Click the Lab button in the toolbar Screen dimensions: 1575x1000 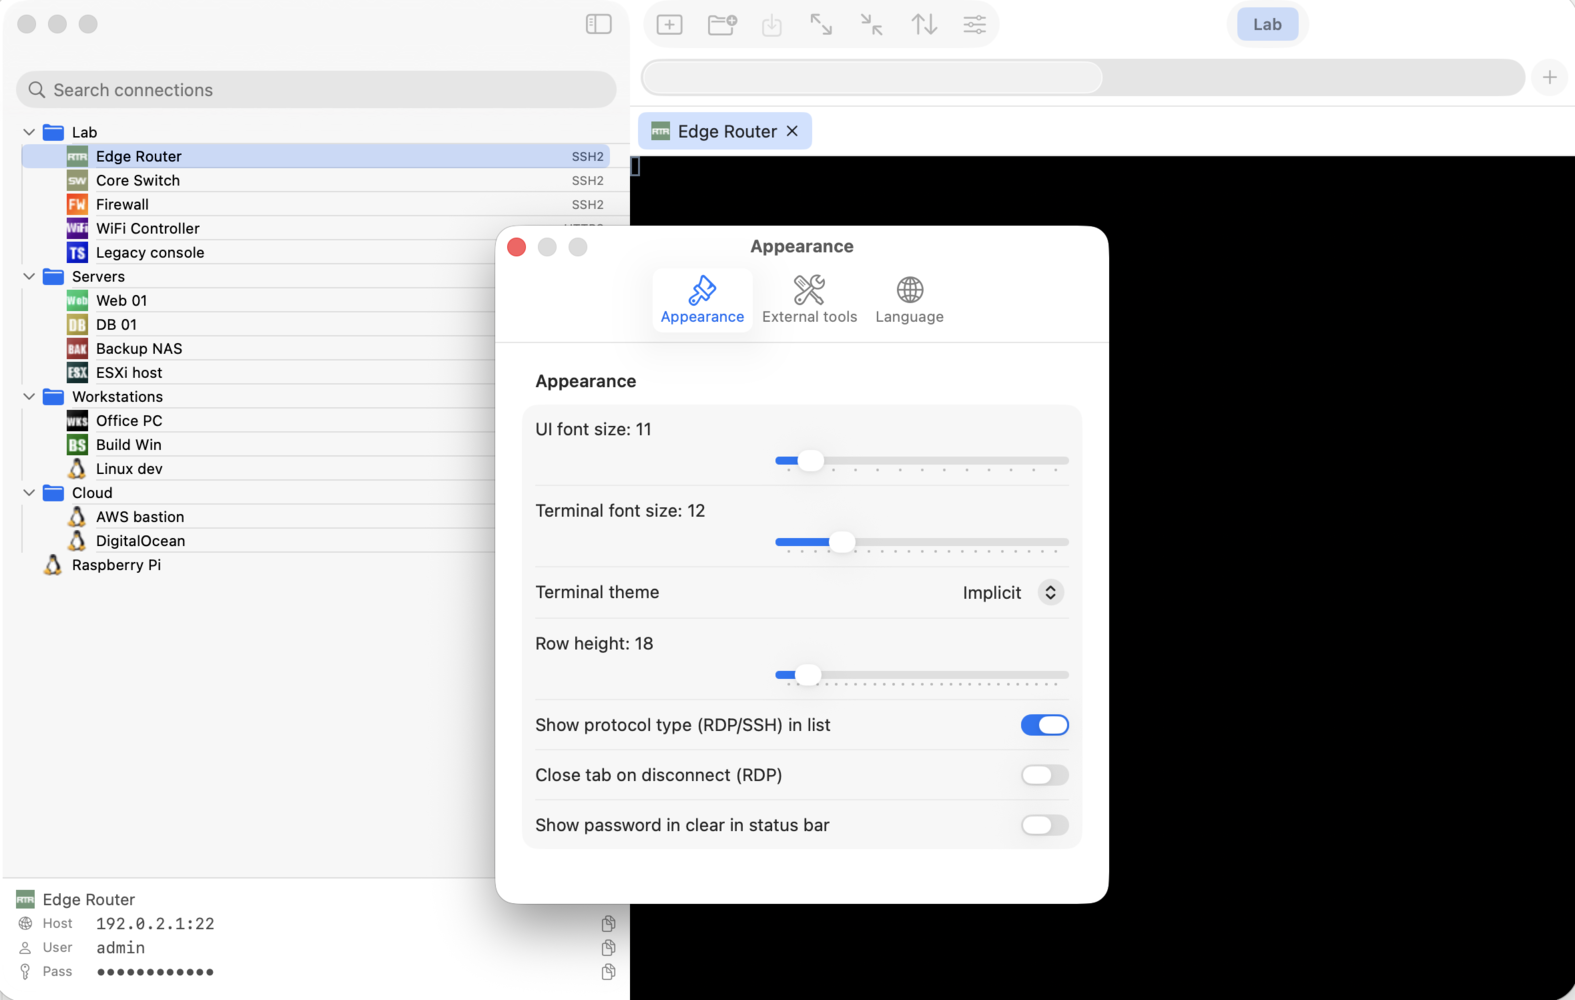(x=1267, y=24)
